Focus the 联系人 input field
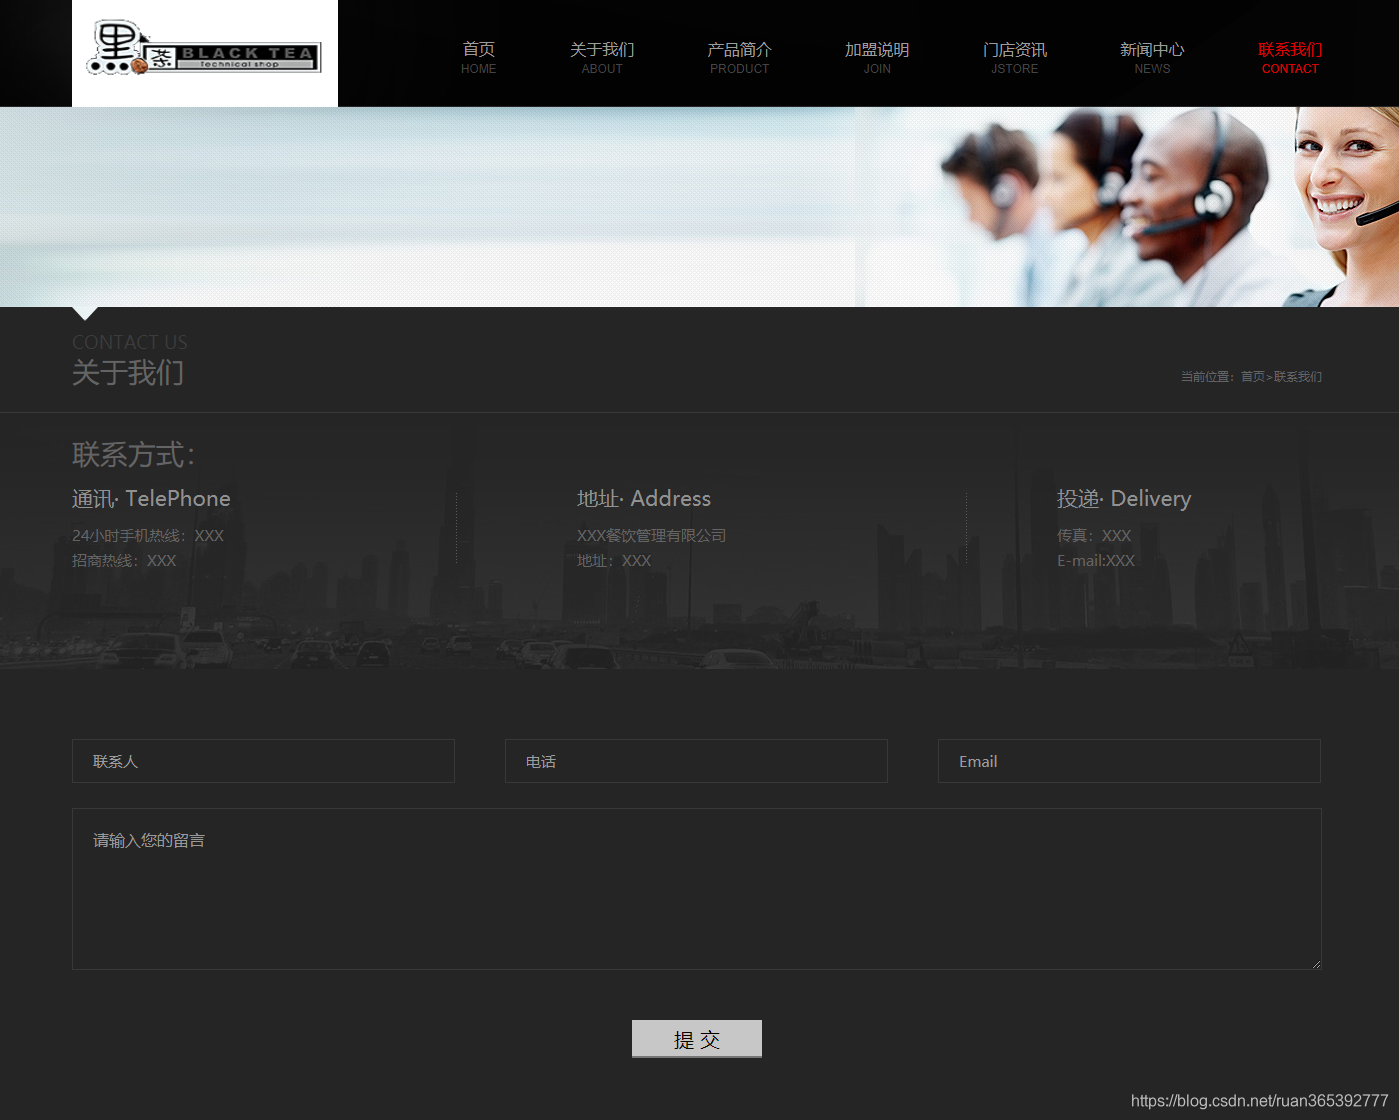1399x1120 pixels. [263, 761]
